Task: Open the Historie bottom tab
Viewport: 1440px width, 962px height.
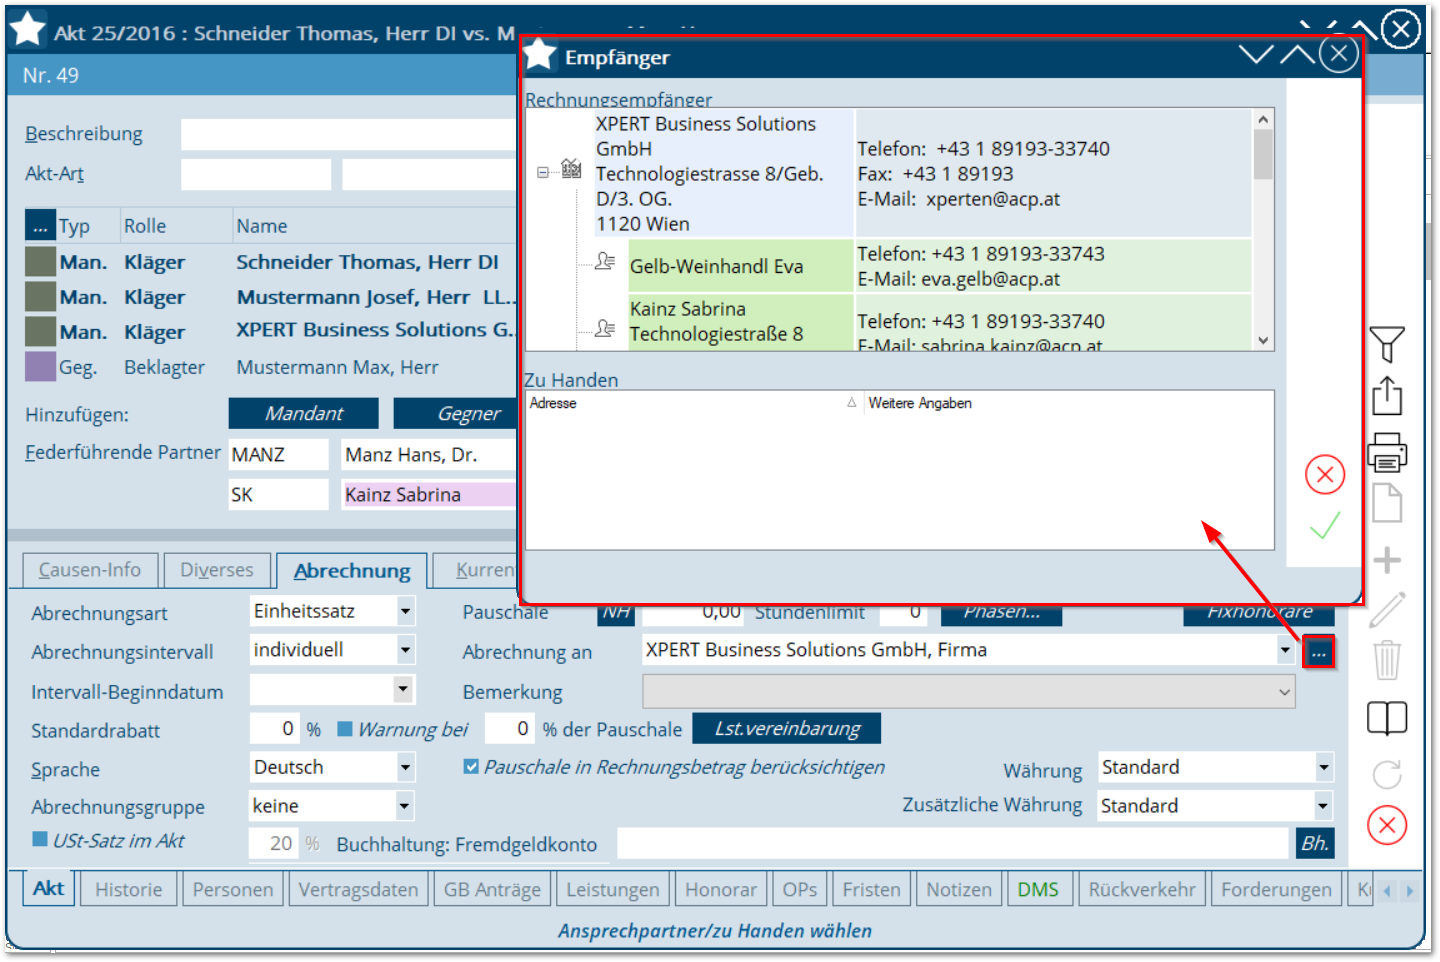Action: (129, 889)
